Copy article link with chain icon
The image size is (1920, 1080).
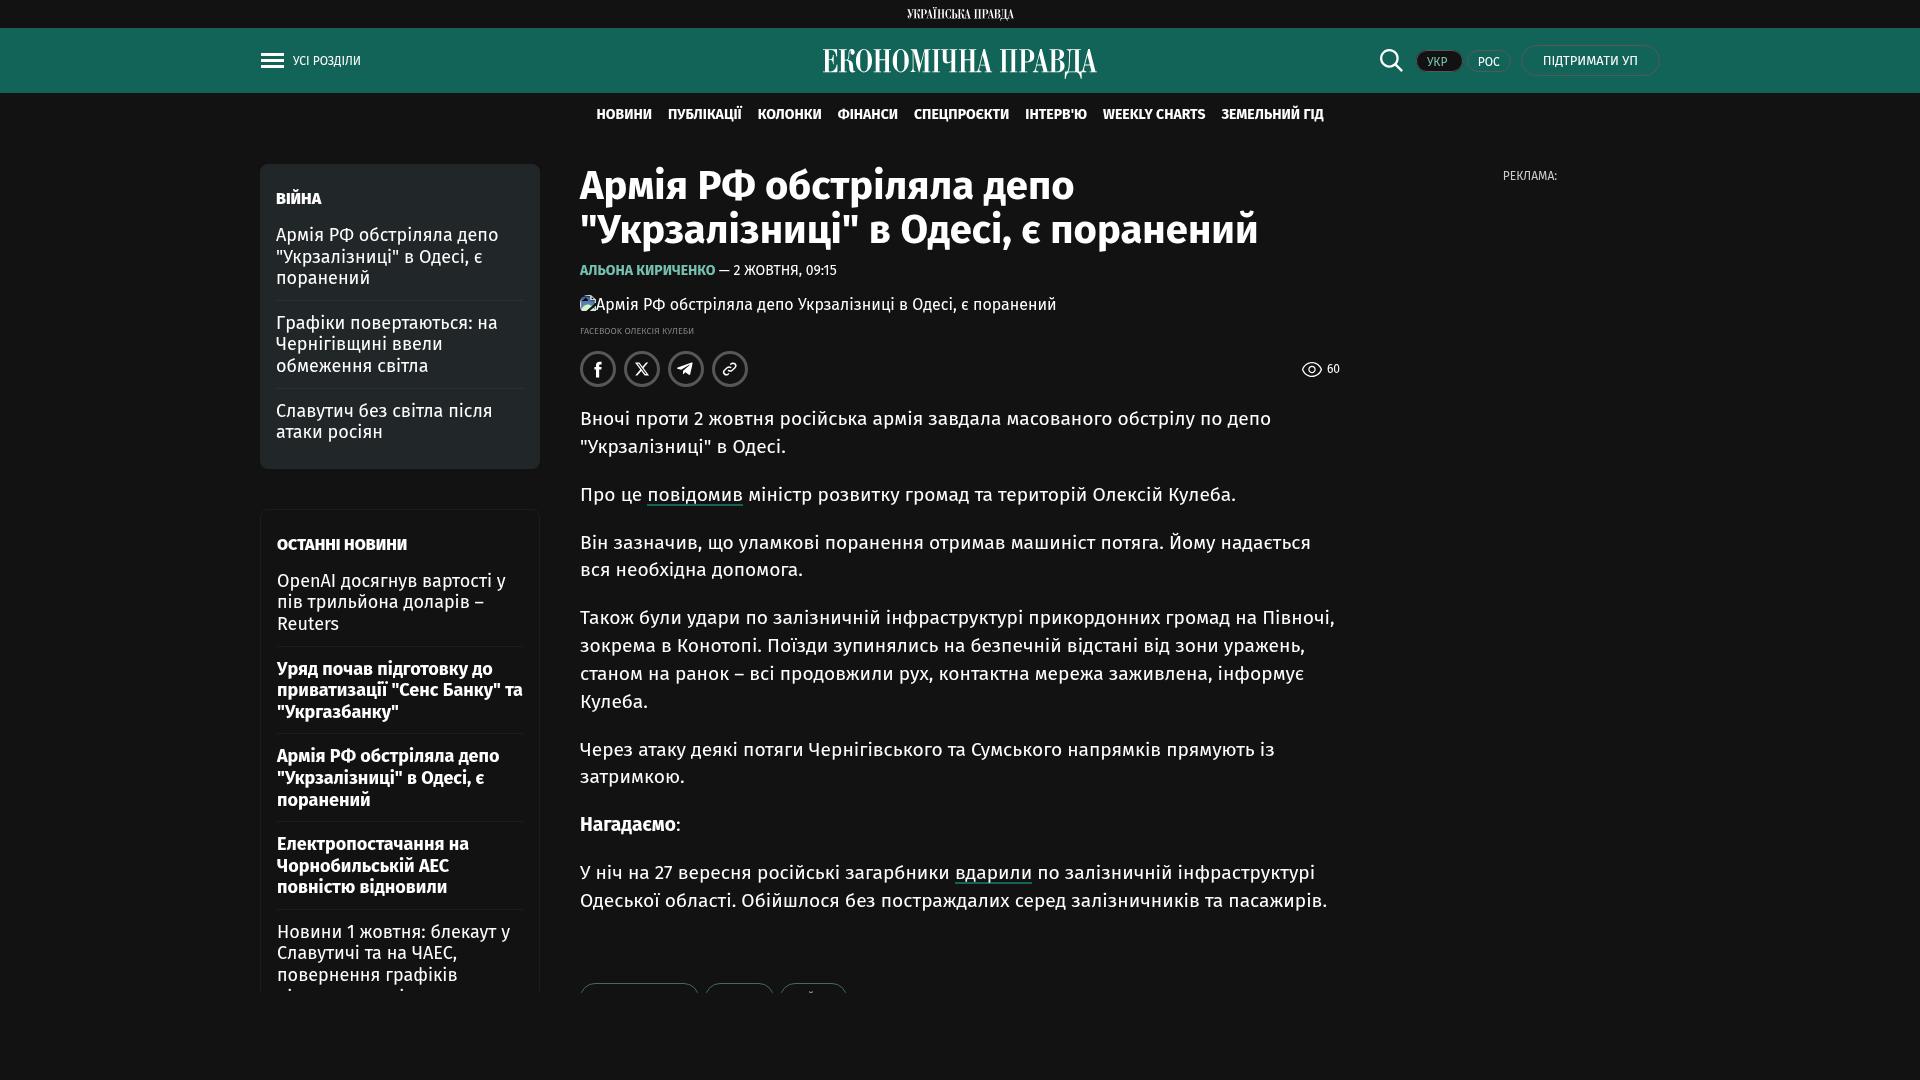730,369
